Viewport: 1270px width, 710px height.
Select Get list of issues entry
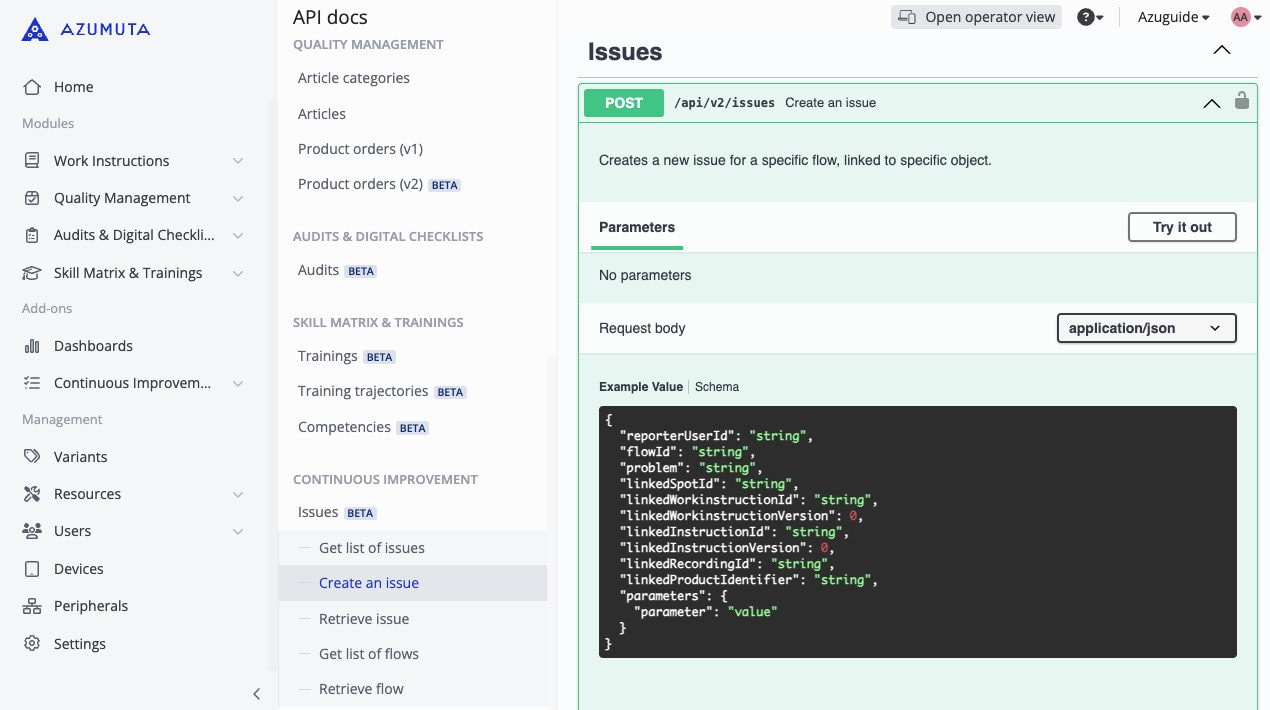point(371,548)
